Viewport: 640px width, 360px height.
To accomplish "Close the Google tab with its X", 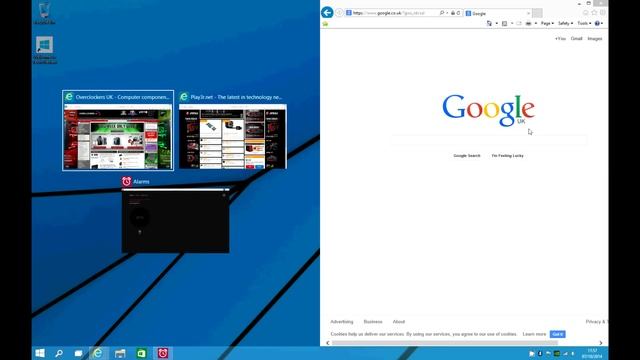I will 529,13.
